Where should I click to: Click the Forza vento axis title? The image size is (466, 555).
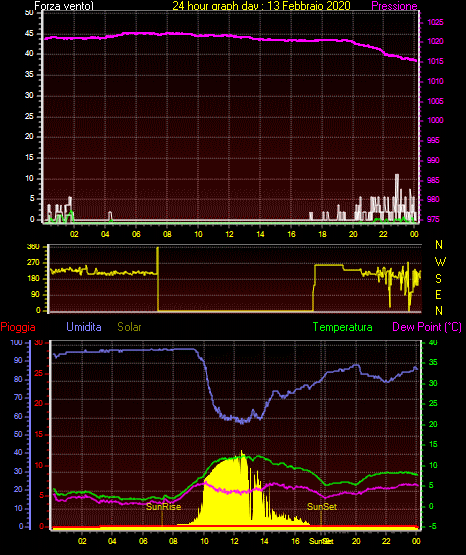[x=64, y=6]
